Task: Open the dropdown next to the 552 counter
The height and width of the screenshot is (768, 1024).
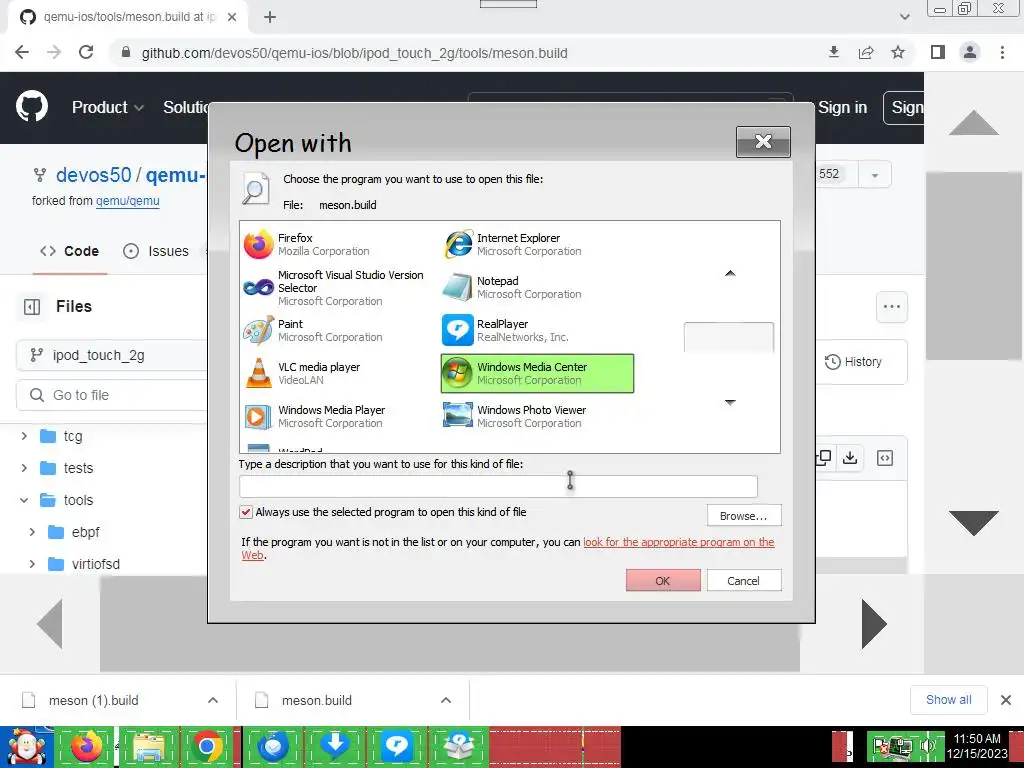Action: (x=874, y=174)
